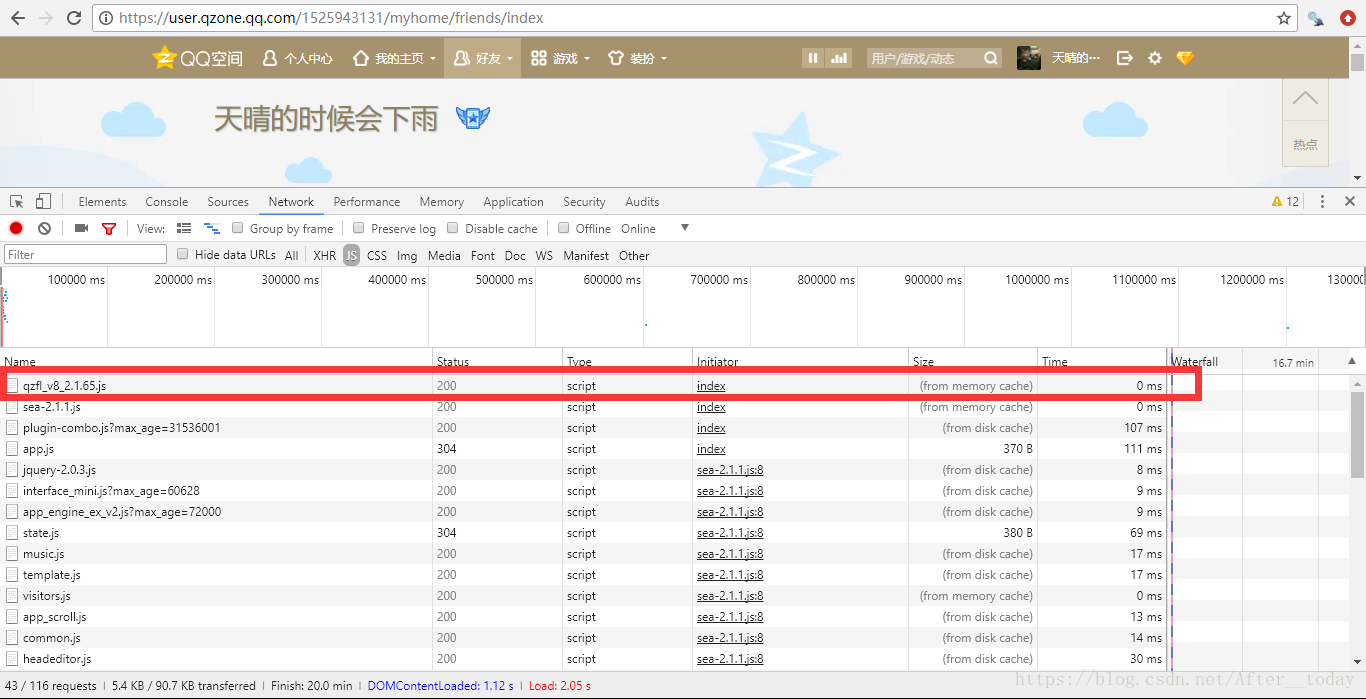Viewport: 1366px width, 699px height.
Task: Open the Application tab
Action: [513, 201]
